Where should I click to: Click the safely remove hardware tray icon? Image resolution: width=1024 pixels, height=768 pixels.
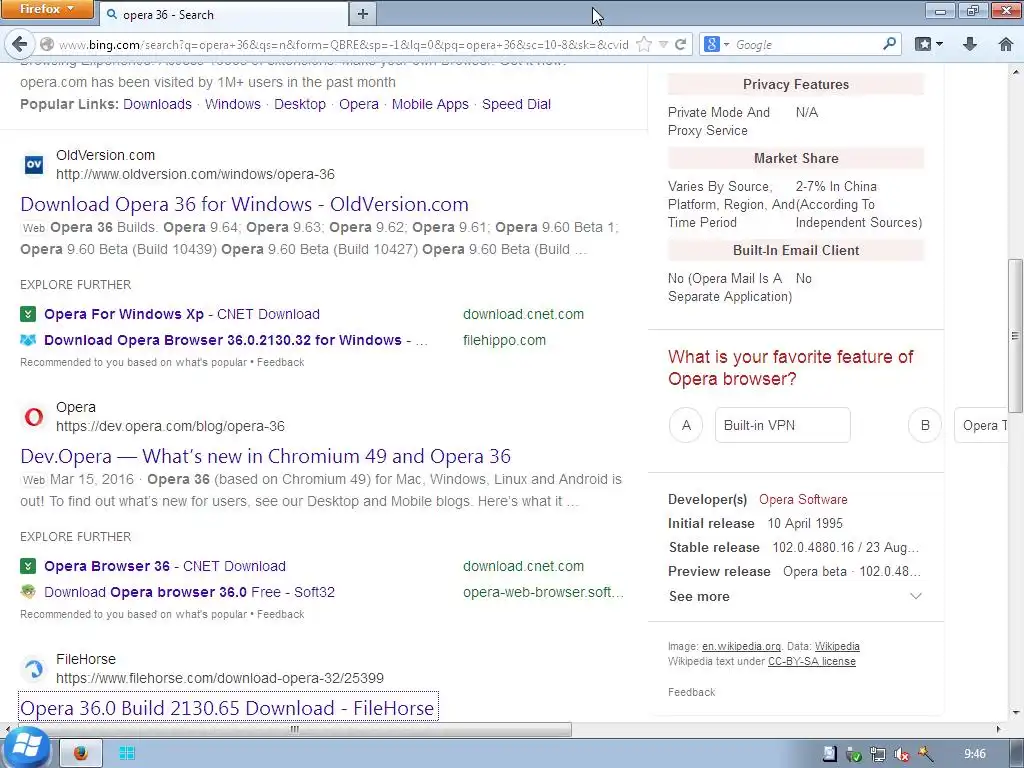(854, 754)
